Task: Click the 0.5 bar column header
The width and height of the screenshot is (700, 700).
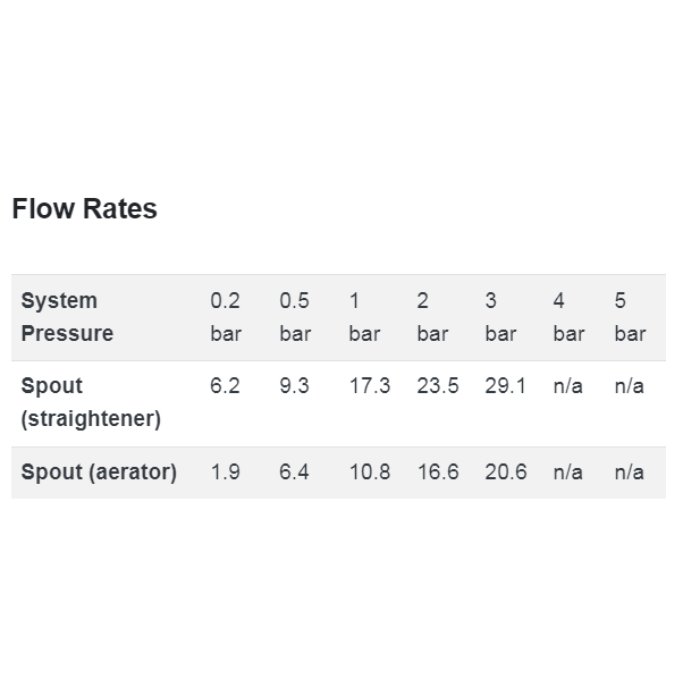Action: click(295, 317)
